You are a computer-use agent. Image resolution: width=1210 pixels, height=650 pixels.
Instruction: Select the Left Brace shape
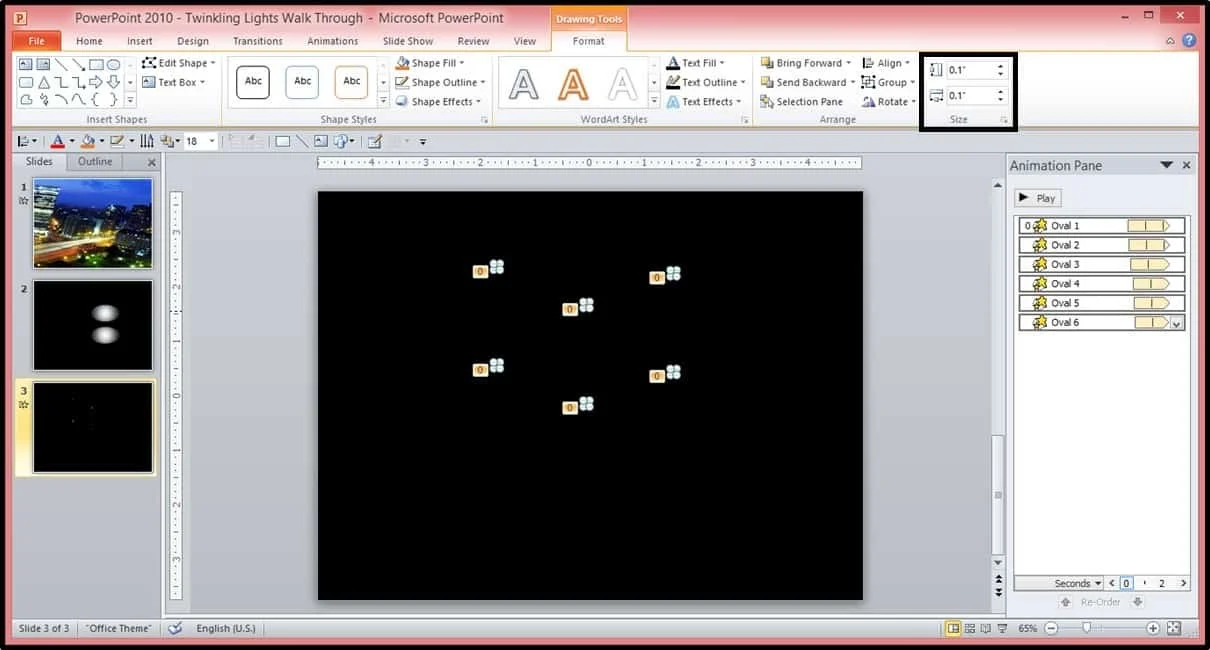pyautogui.click(x=95, y=99)
